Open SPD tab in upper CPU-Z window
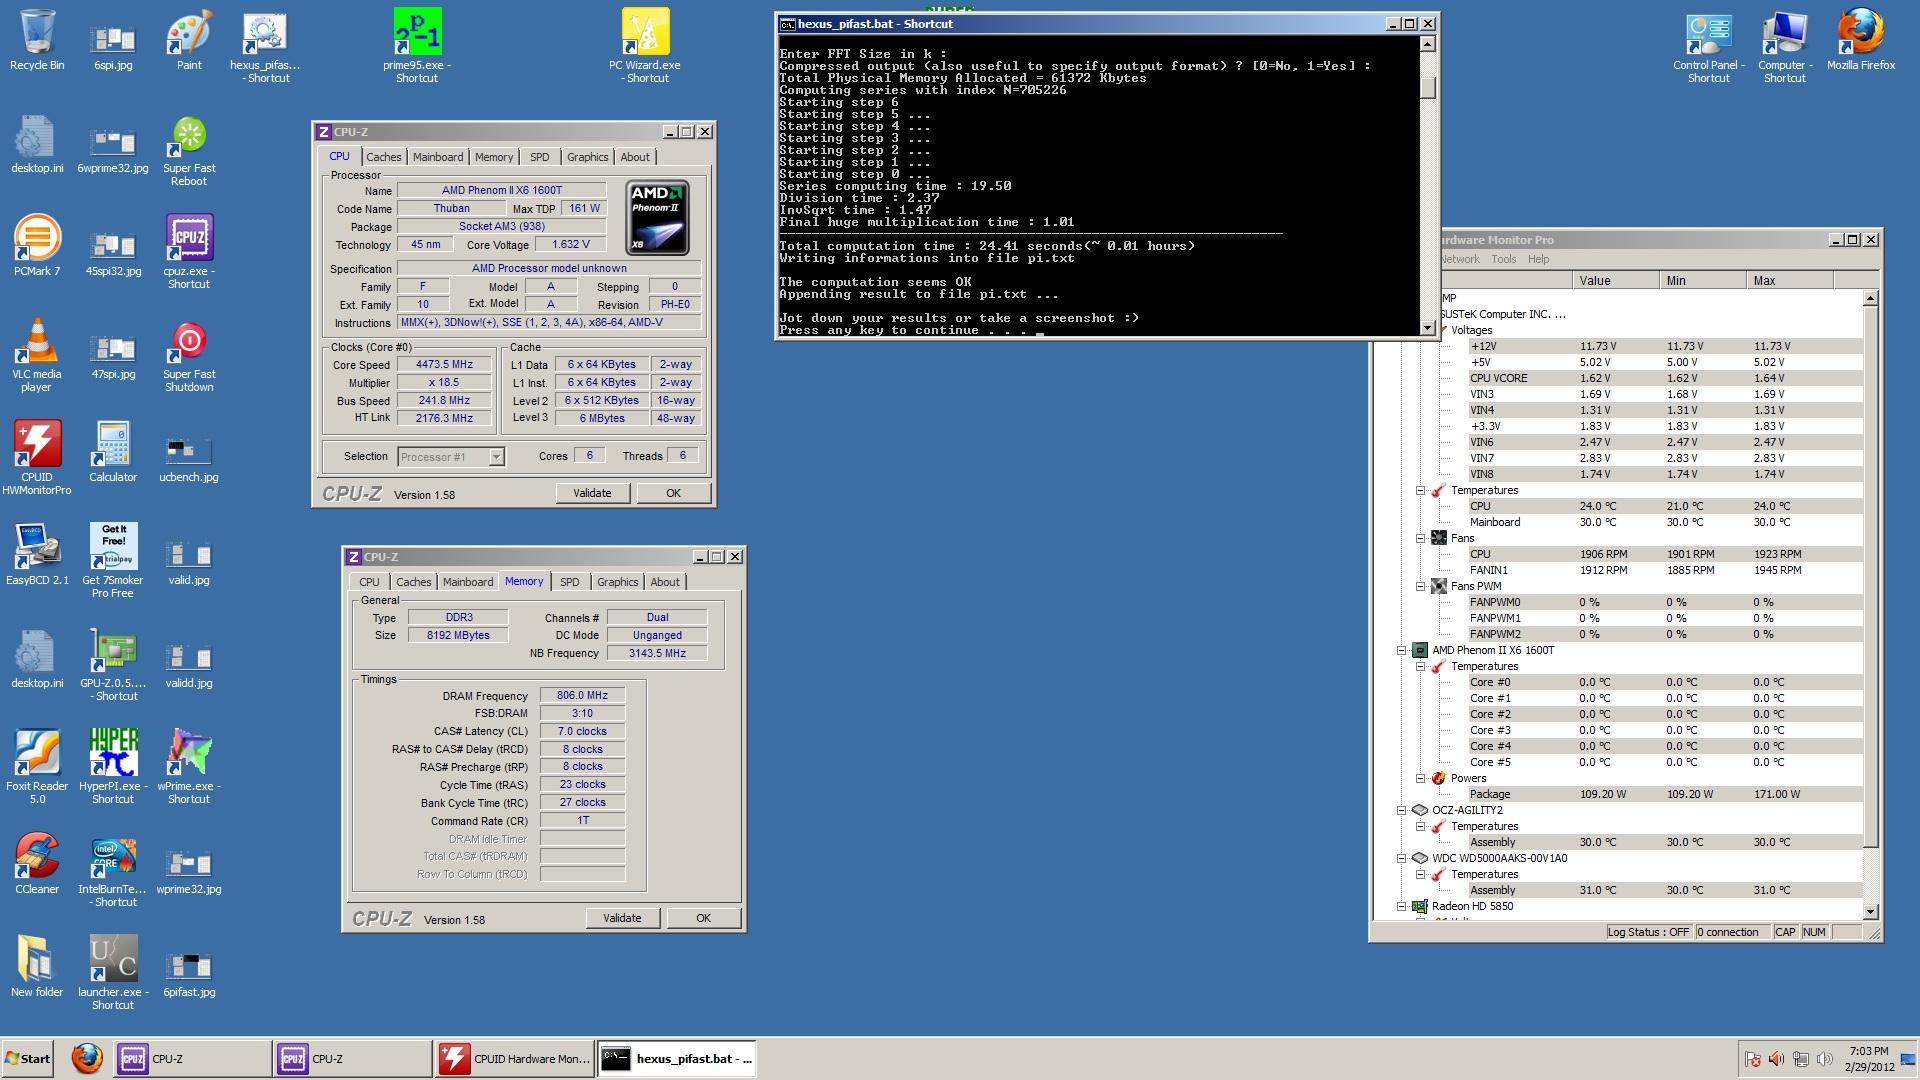Viewport: 1920px width, 1080px height. coord(539,157)
